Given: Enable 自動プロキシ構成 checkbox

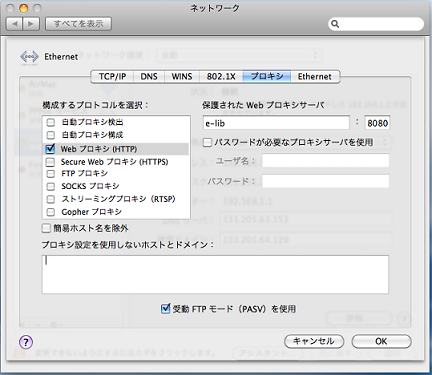Looking at the screenshot, I should [x=51, y=135].
